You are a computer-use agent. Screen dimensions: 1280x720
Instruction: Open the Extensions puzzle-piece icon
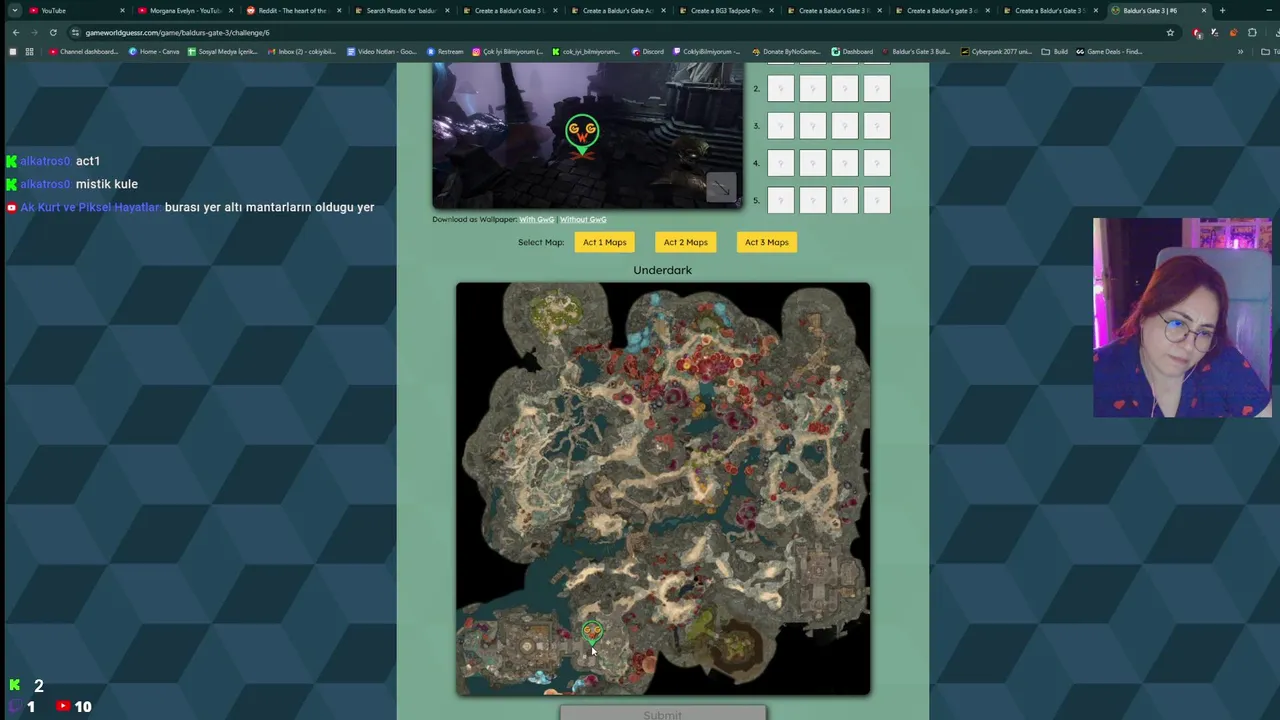tap(1252, 32)
